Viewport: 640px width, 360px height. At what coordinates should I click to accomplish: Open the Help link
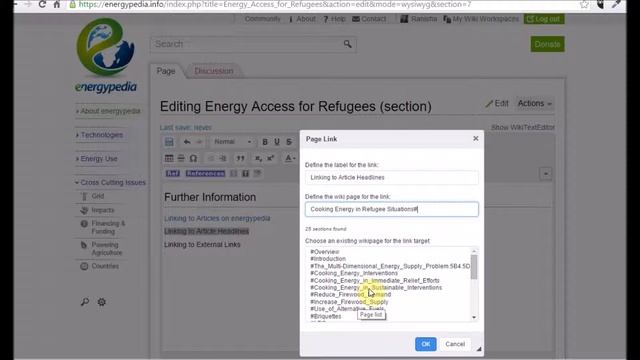[334, 19]
